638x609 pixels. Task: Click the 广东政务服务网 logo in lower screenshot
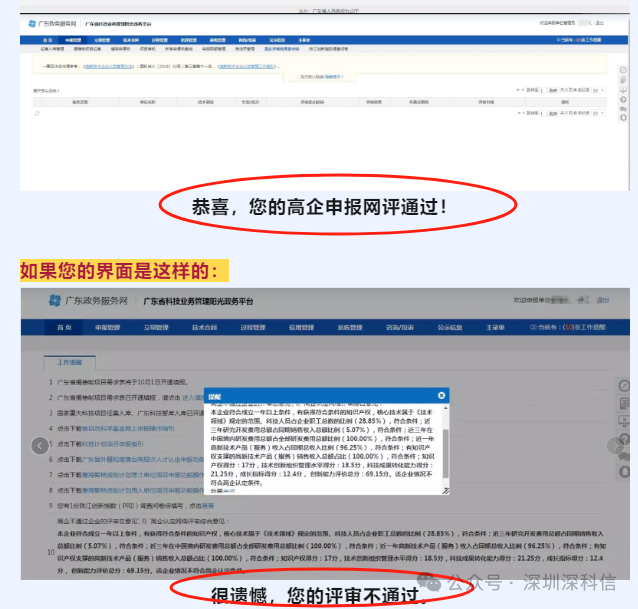[x=88, y=301]
